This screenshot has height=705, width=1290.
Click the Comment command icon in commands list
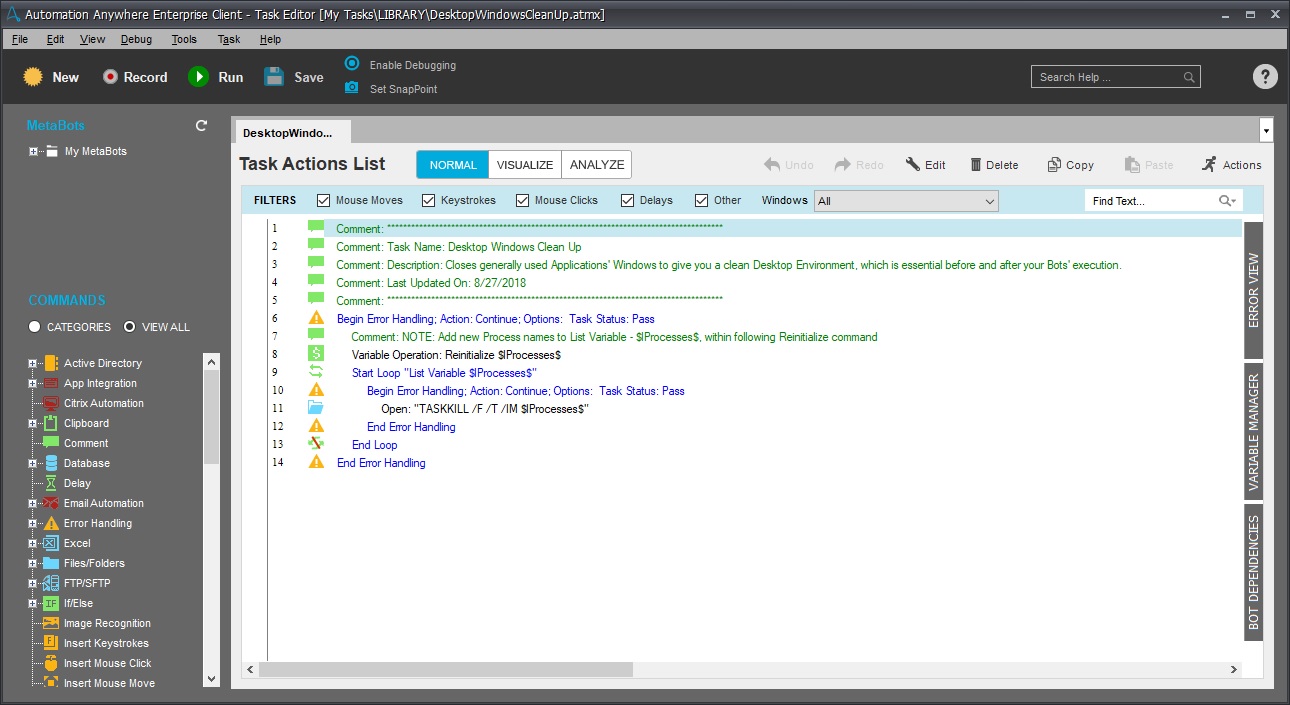pos(52,443)
